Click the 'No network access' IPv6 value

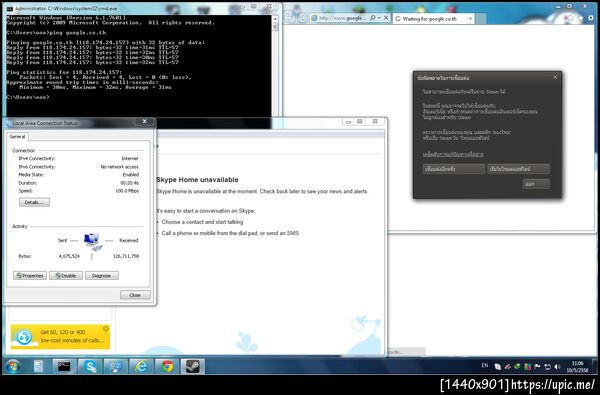pyautogui.click(x=119, y=167)
